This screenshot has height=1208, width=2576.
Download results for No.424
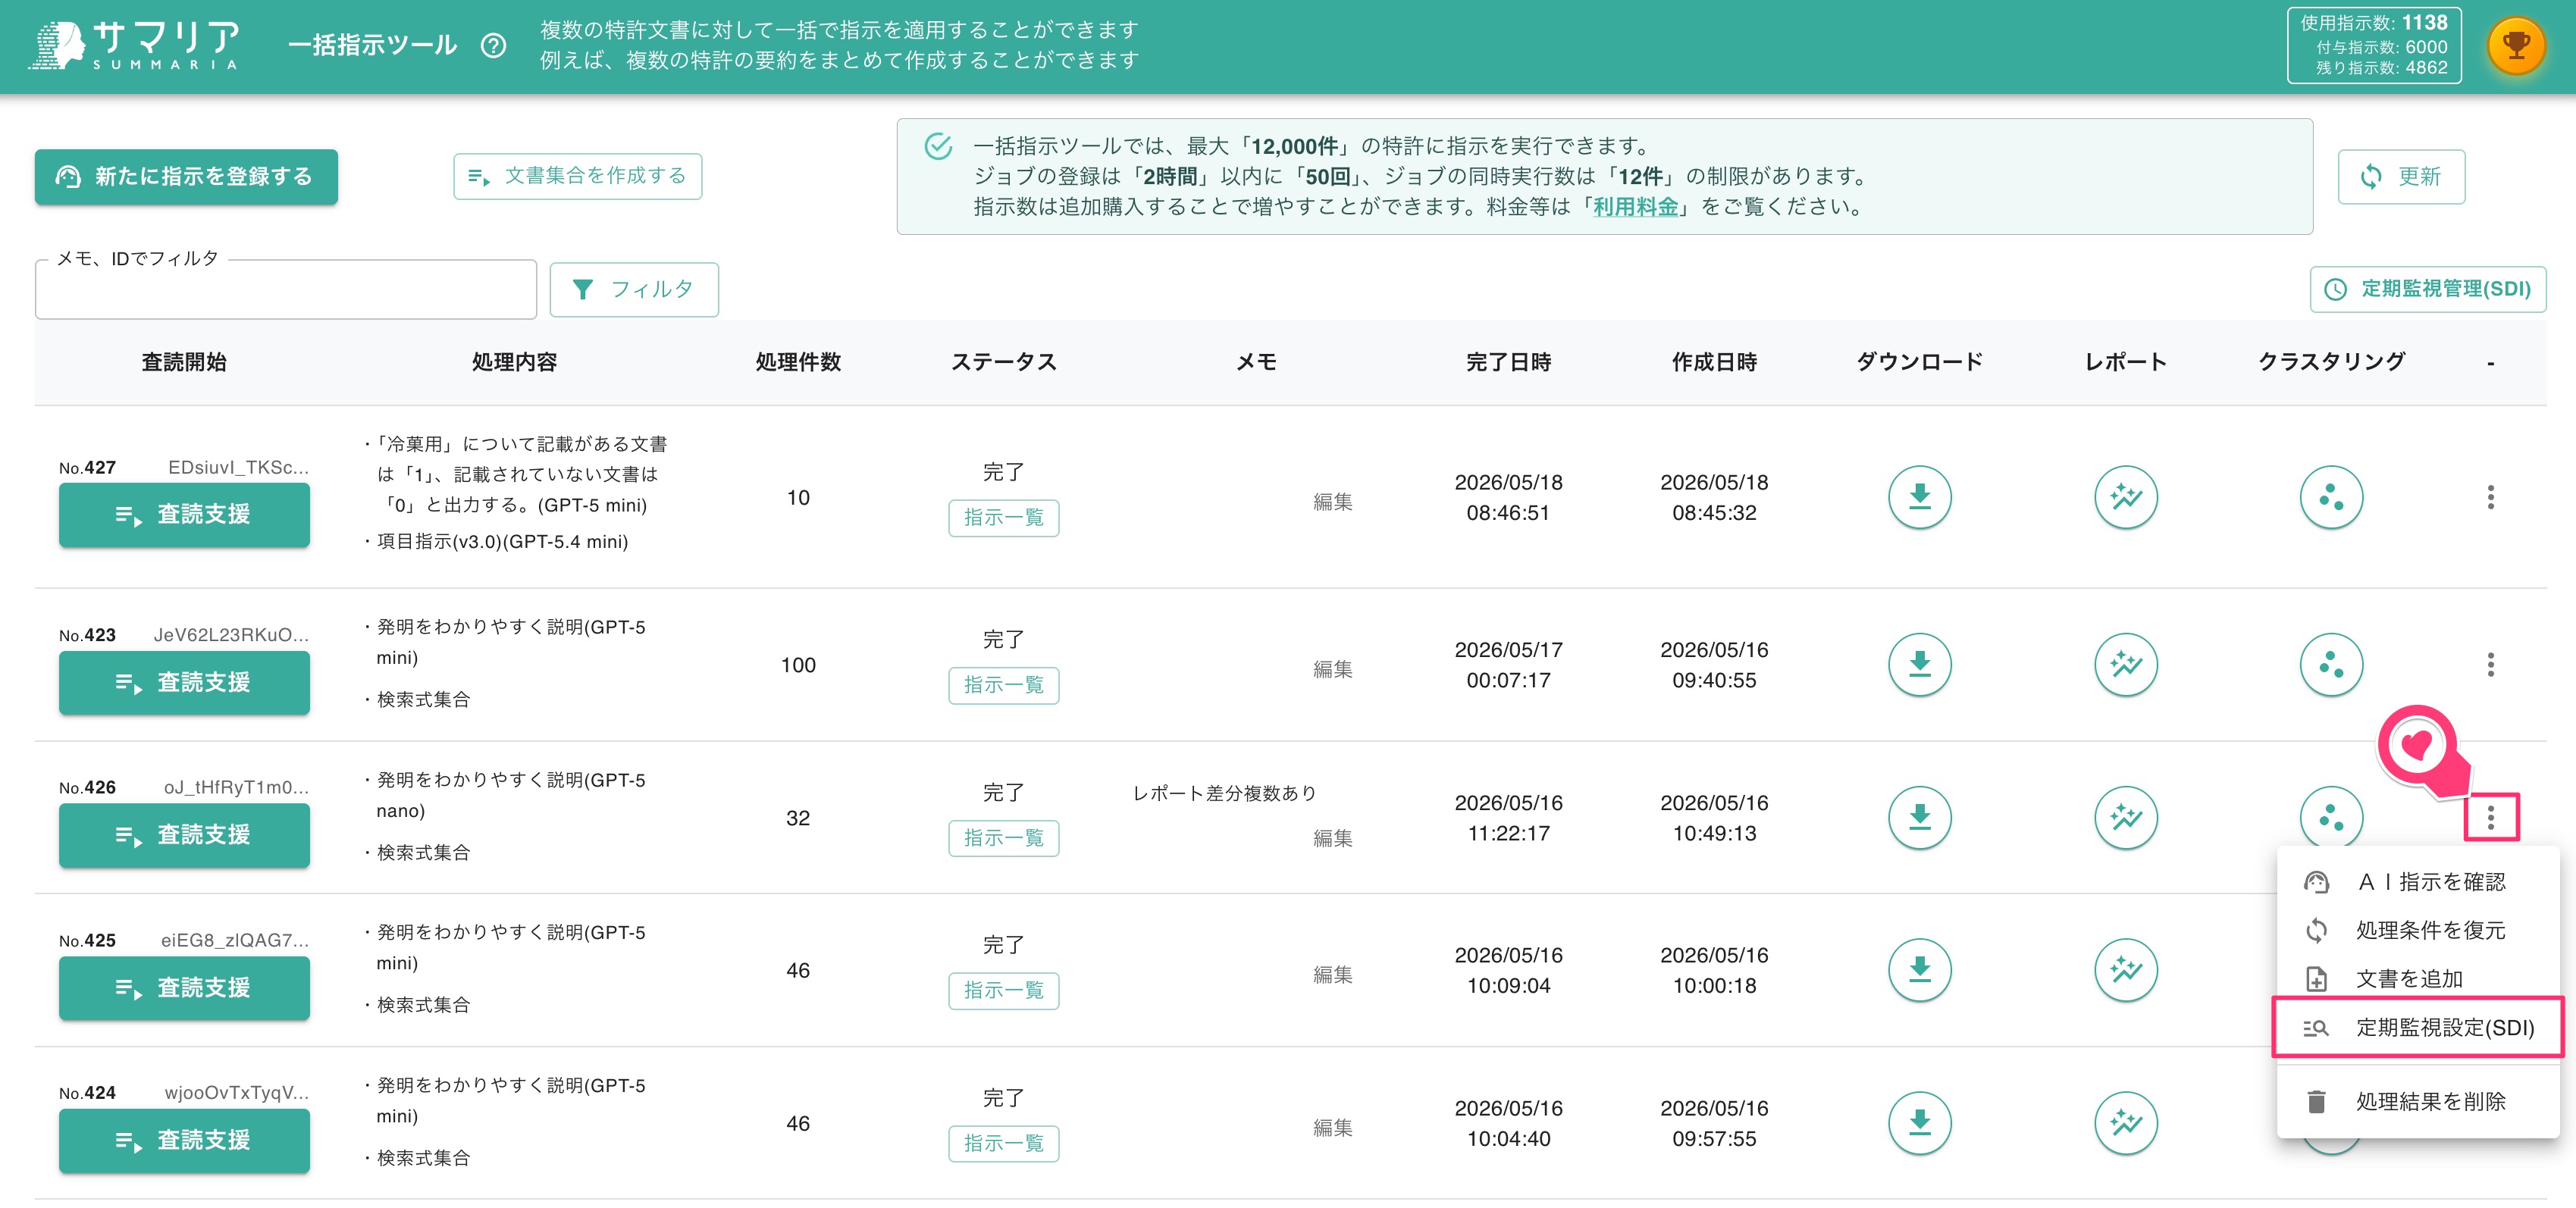click(x=1919, y=1123)
